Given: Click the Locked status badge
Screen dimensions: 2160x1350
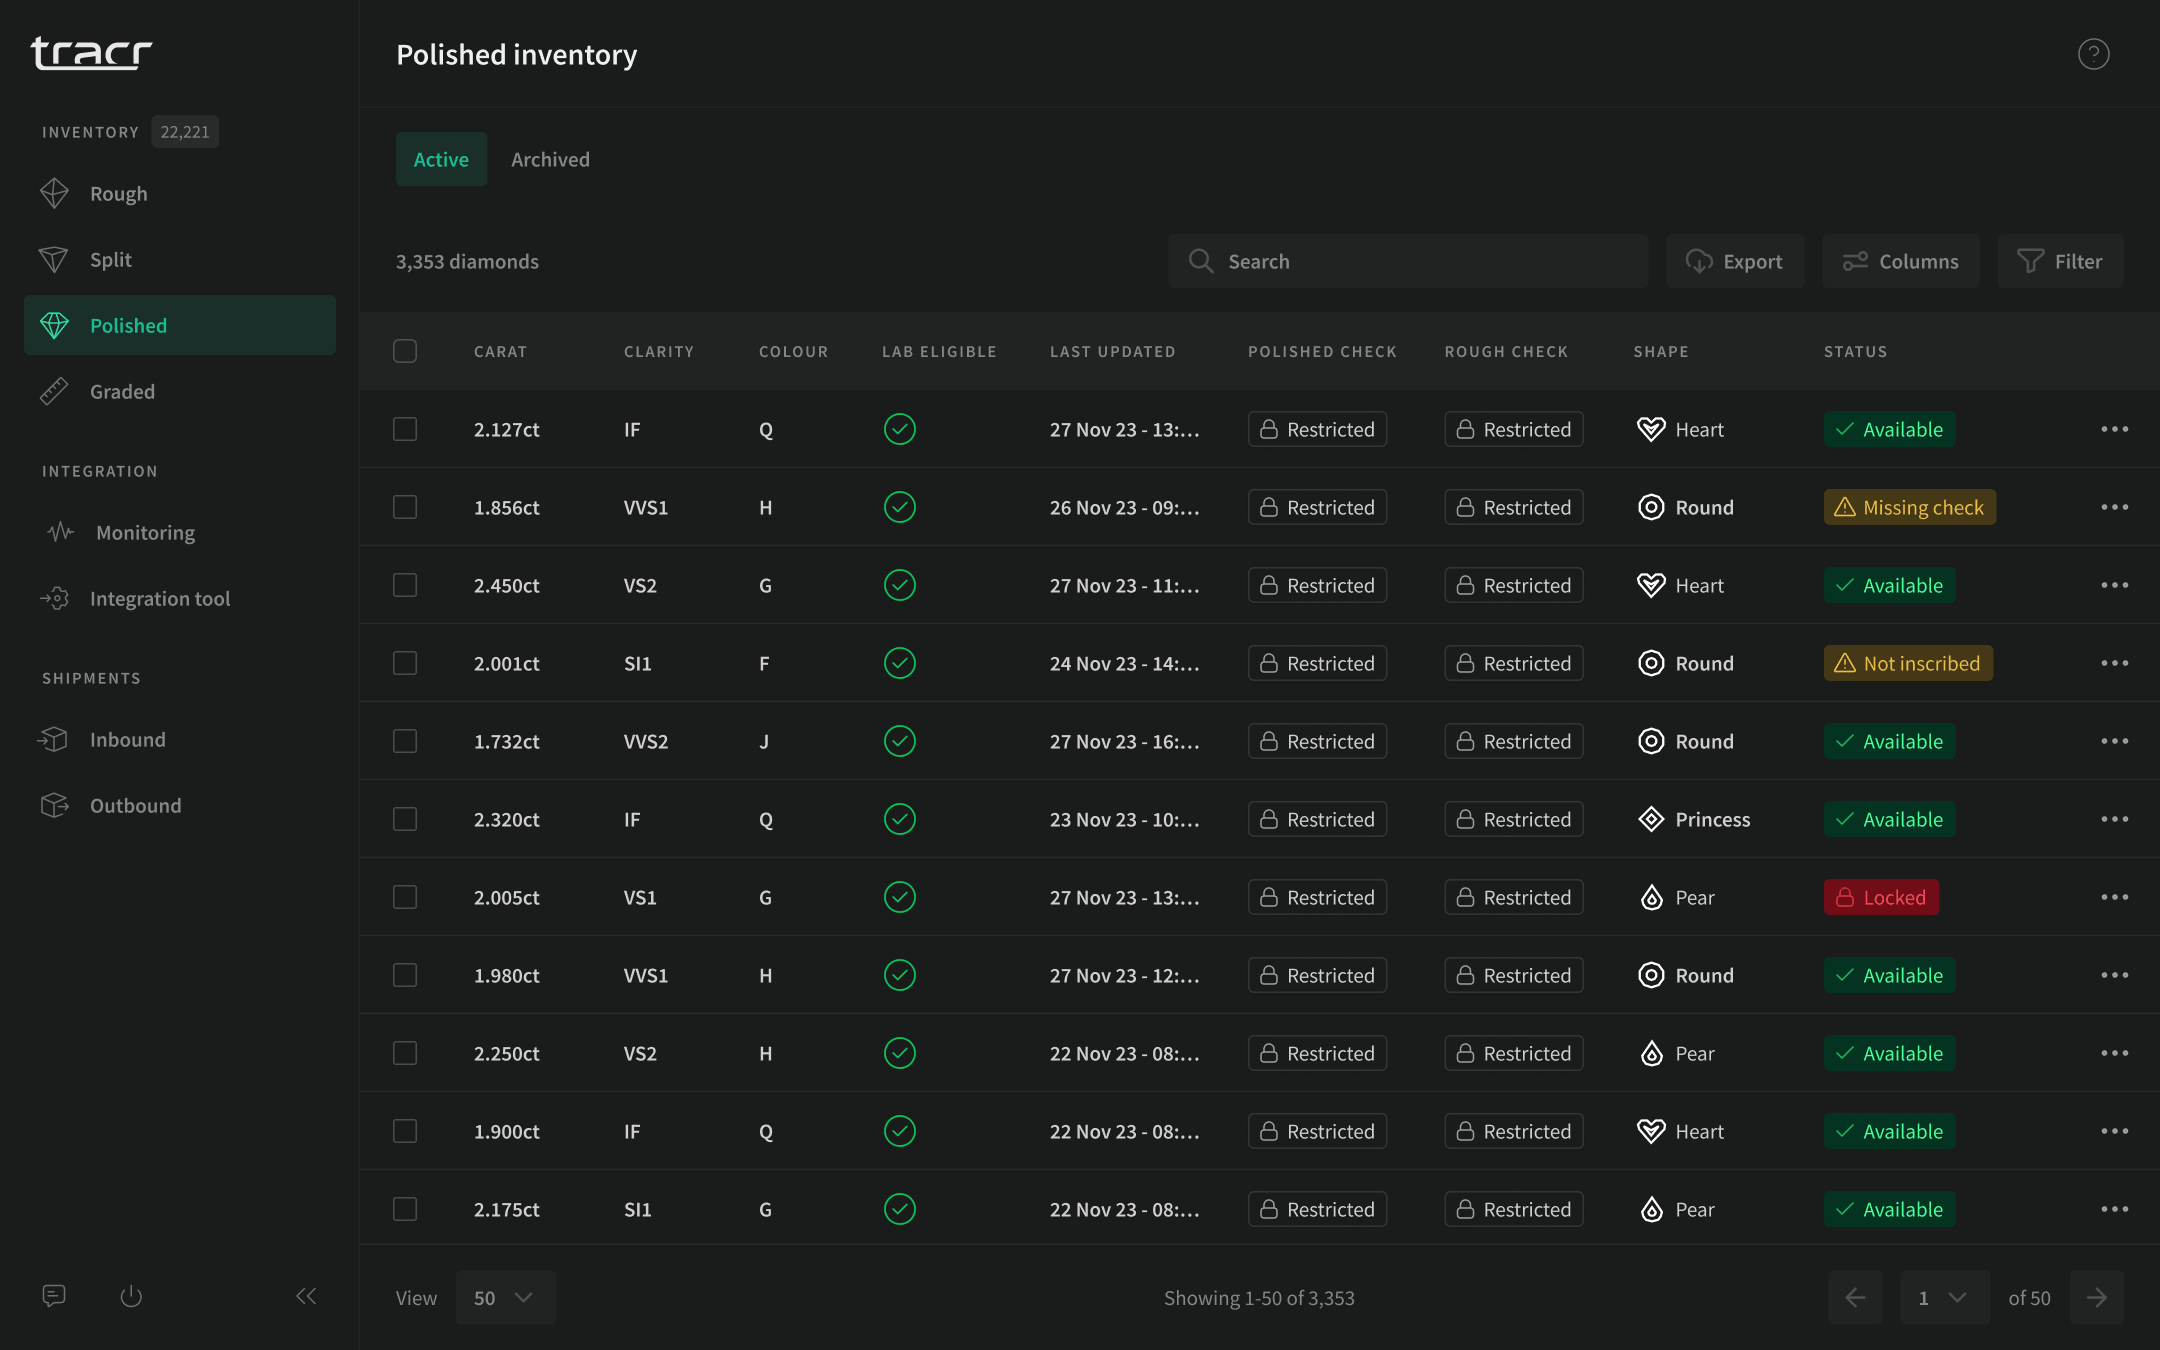Looking at the screenshot, I should click(x=1881, y=897).
